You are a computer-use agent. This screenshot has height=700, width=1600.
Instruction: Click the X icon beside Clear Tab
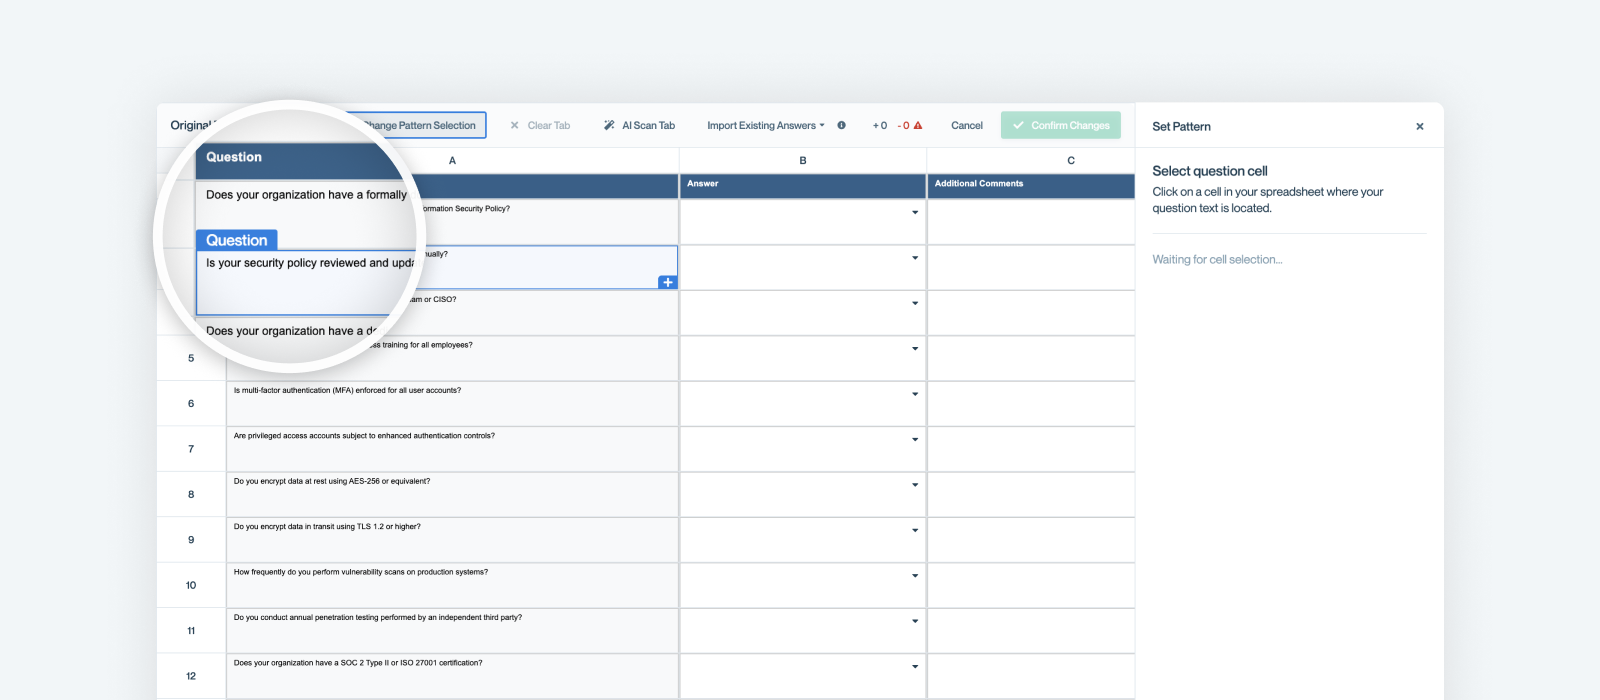coord(514,126)
